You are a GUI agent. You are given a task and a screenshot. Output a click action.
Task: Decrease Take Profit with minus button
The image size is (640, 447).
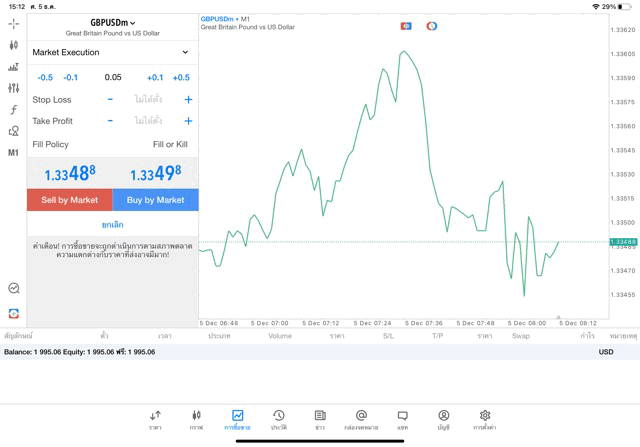click(x=110, y=121)
